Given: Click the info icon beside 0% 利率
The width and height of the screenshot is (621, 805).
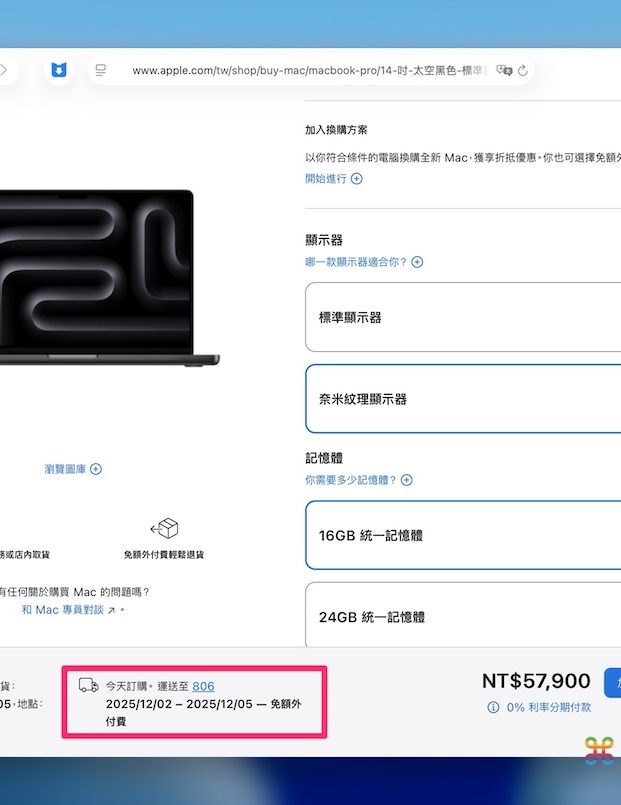Looking at the screenshot, I should [x=493, y=707].
